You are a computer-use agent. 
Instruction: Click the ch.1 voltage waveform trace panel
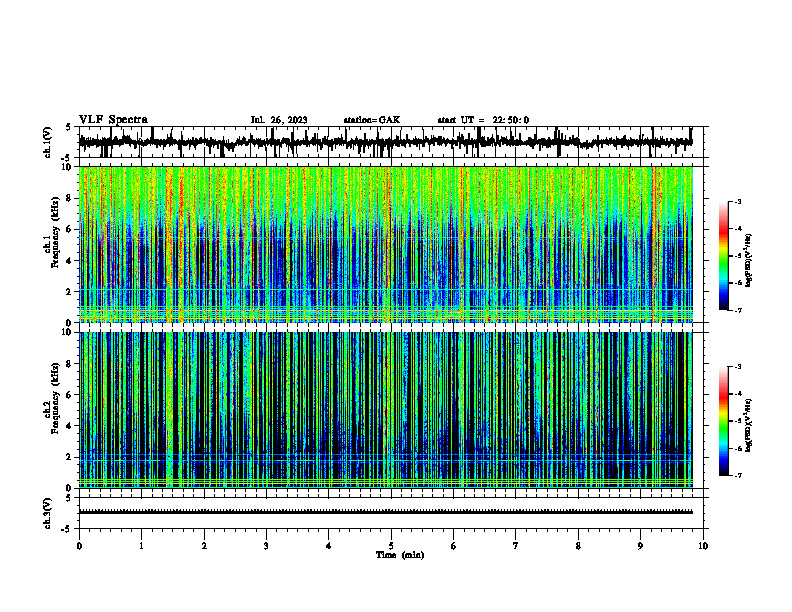click(391, 142)
